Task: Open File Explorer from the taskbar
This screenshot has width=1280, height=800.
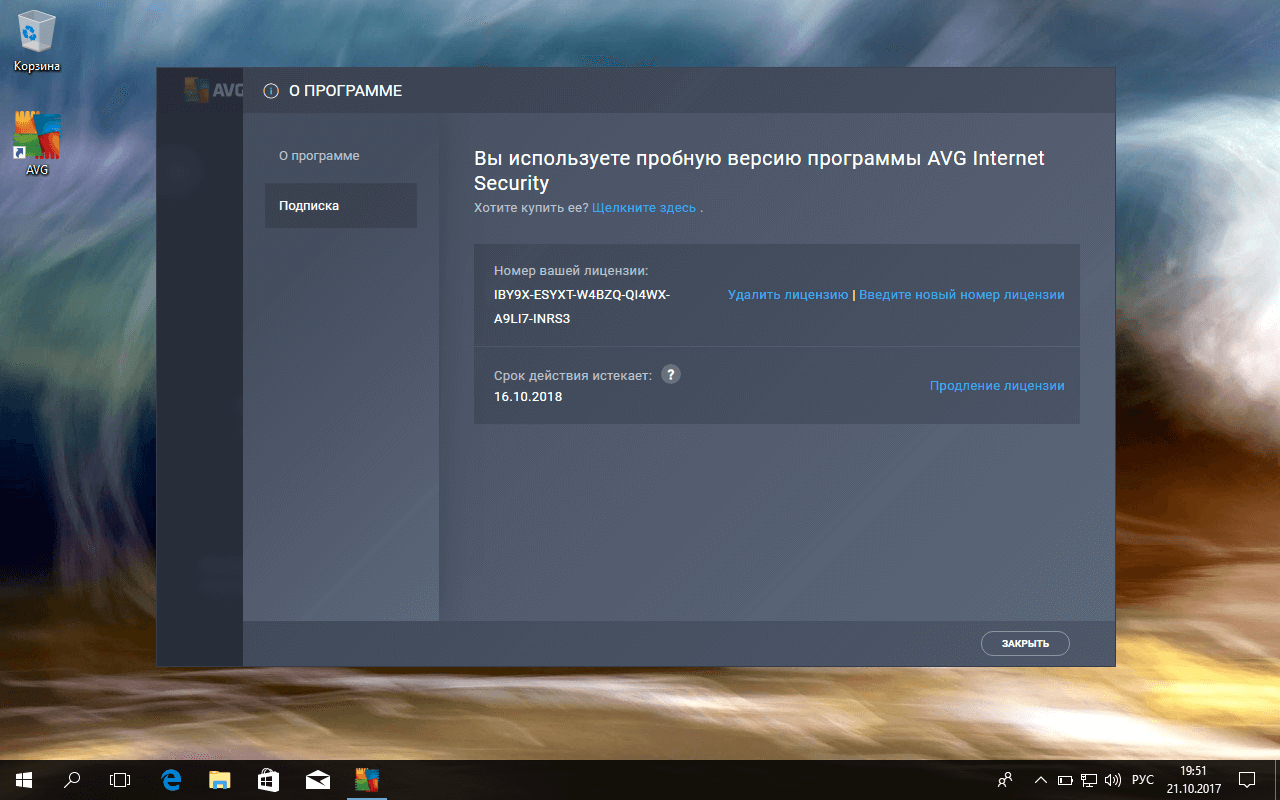Action: coord(220,779)
